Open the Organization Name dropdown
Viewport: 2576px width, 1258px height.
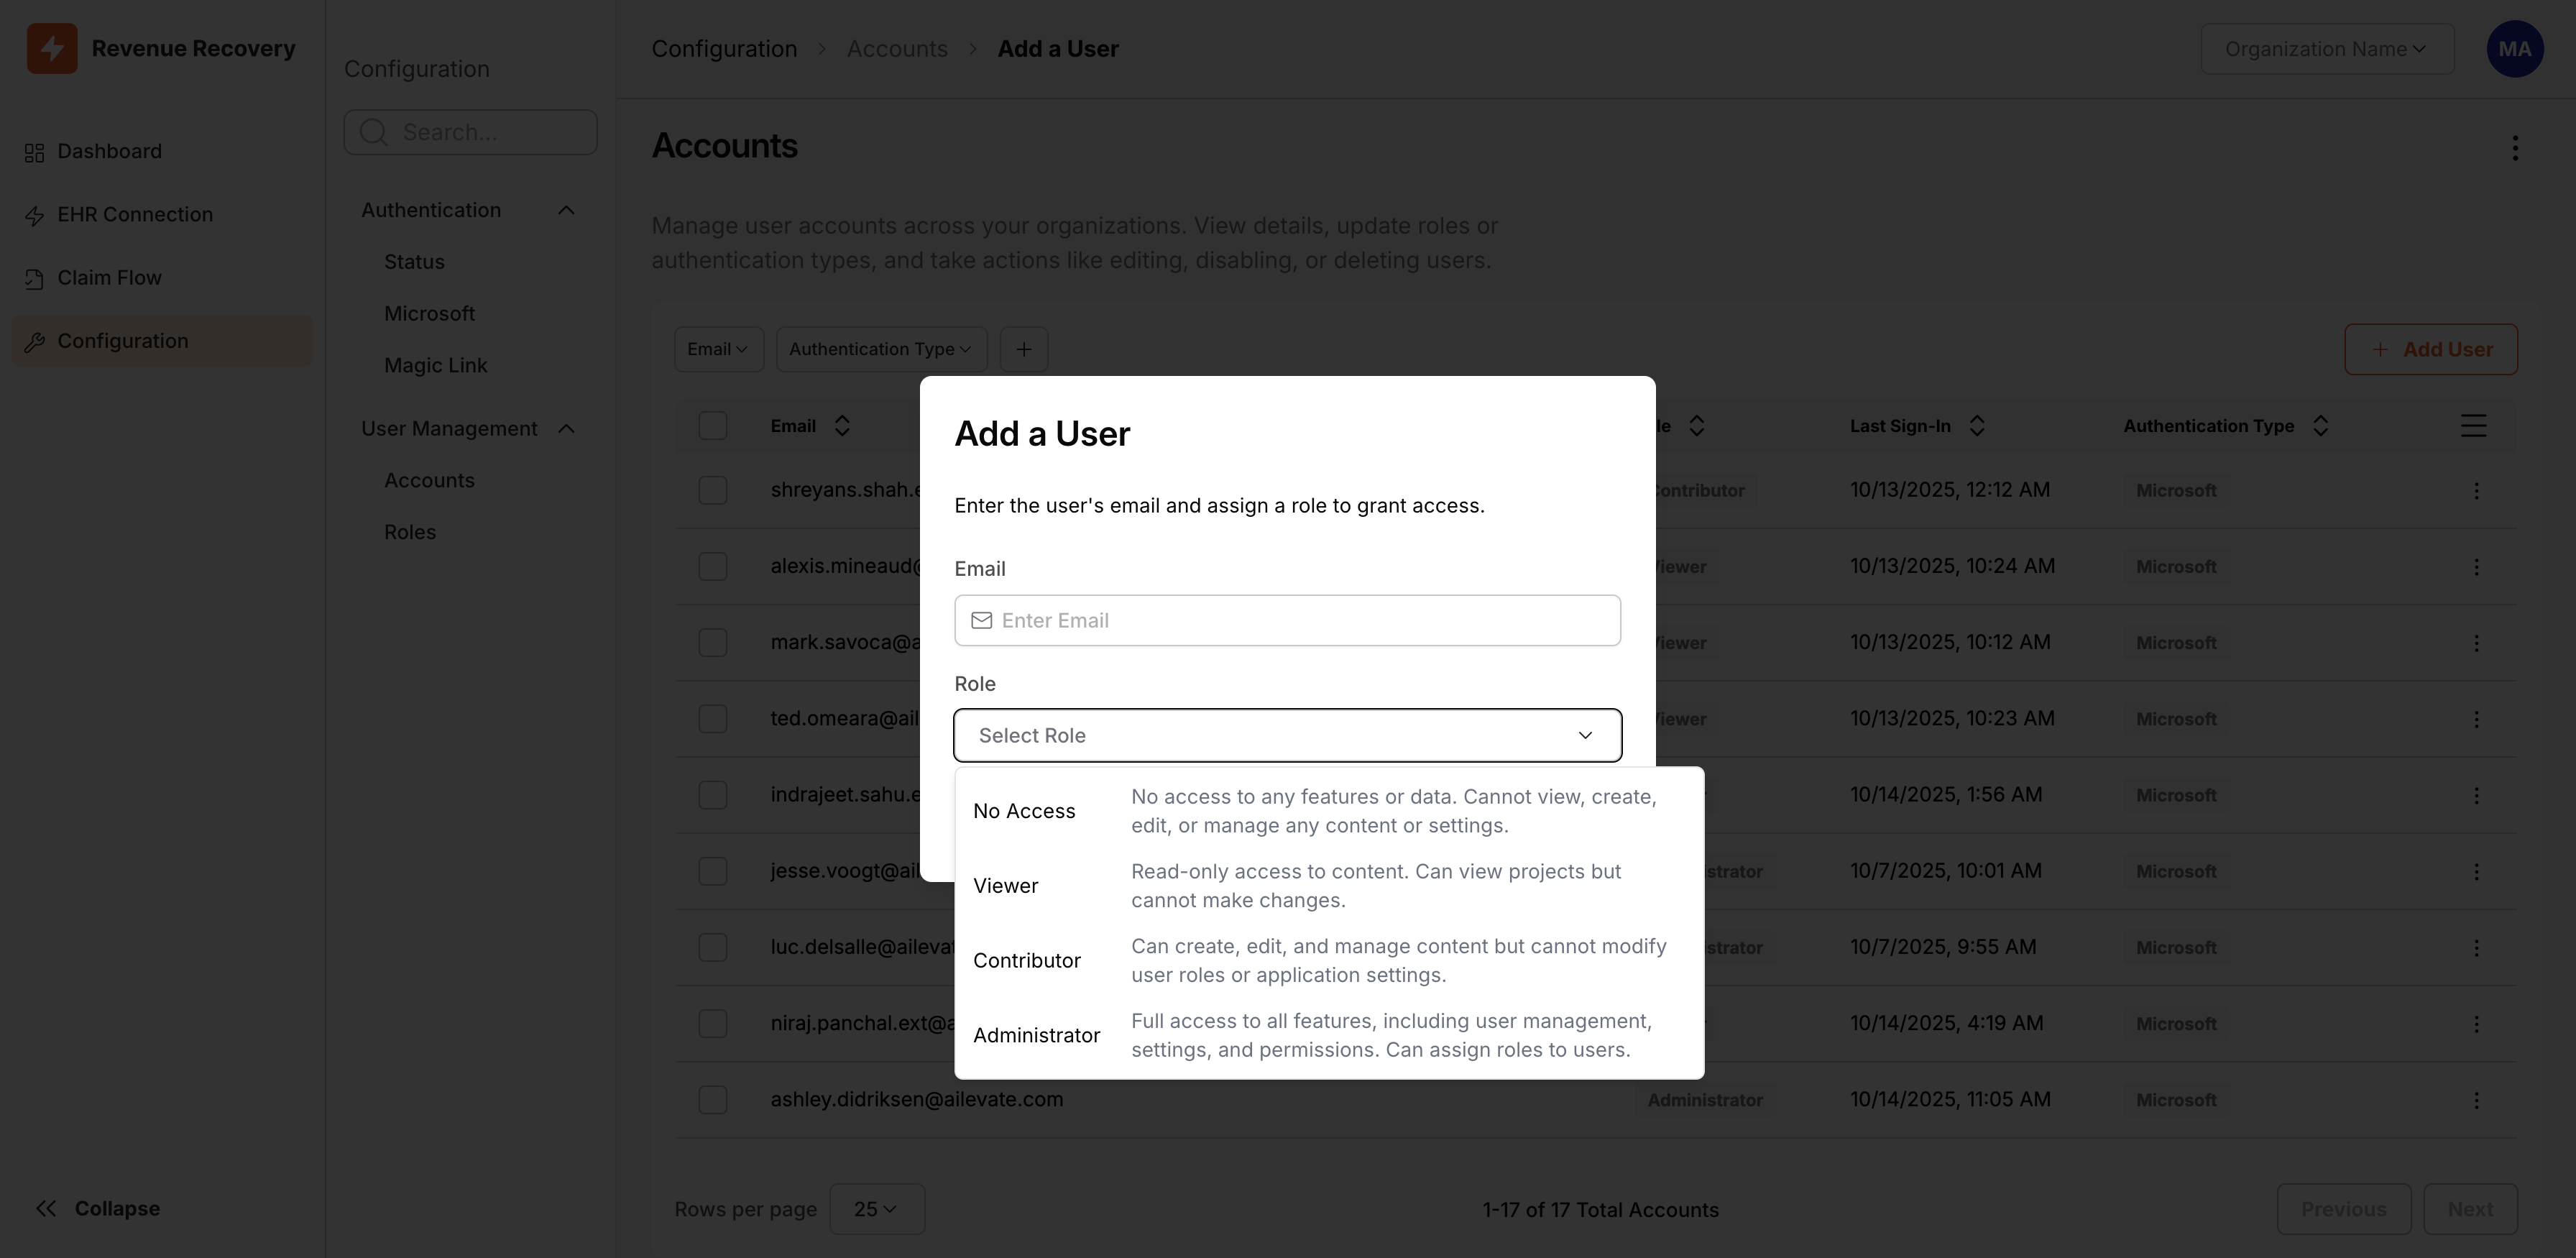click(2326, 49)
